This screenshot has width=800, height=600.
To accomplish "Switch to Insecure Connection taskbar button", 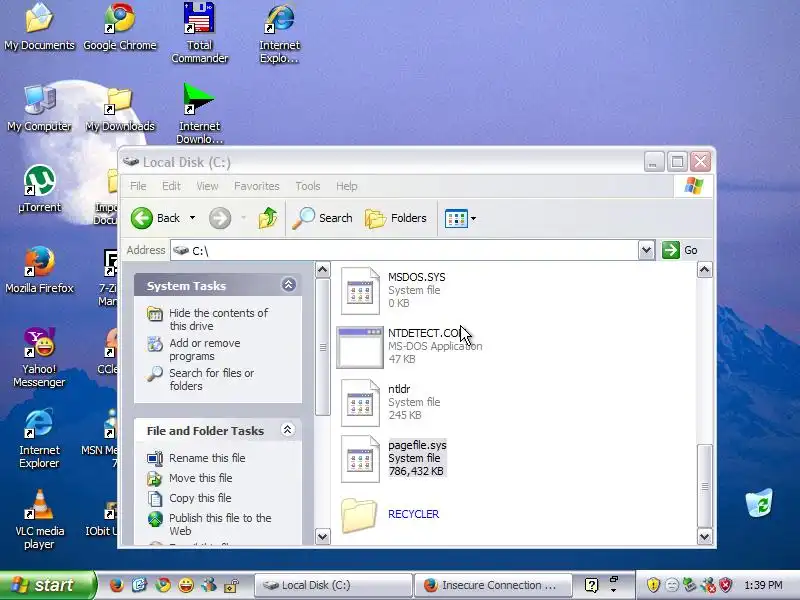I will (493, 585).
